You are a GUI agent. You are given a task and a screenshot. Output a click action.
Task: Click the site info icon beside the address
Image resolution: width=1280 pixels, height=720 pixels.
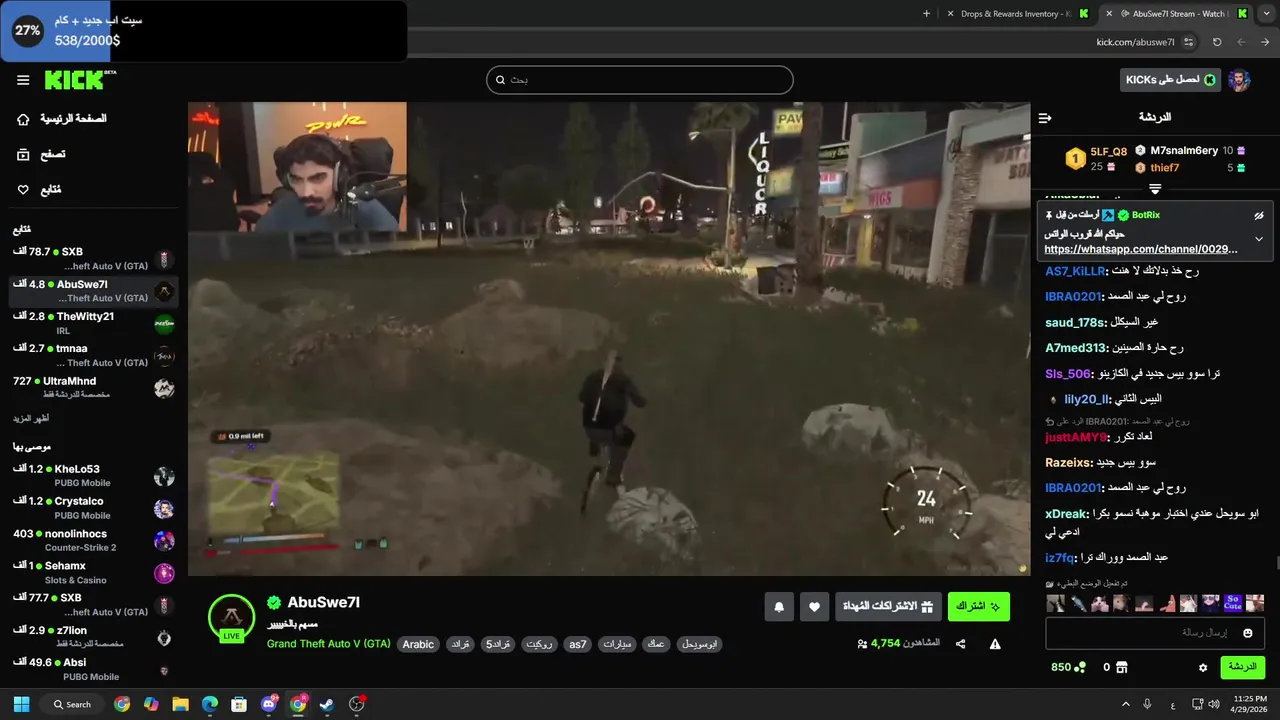click(x=1188, y=42)
